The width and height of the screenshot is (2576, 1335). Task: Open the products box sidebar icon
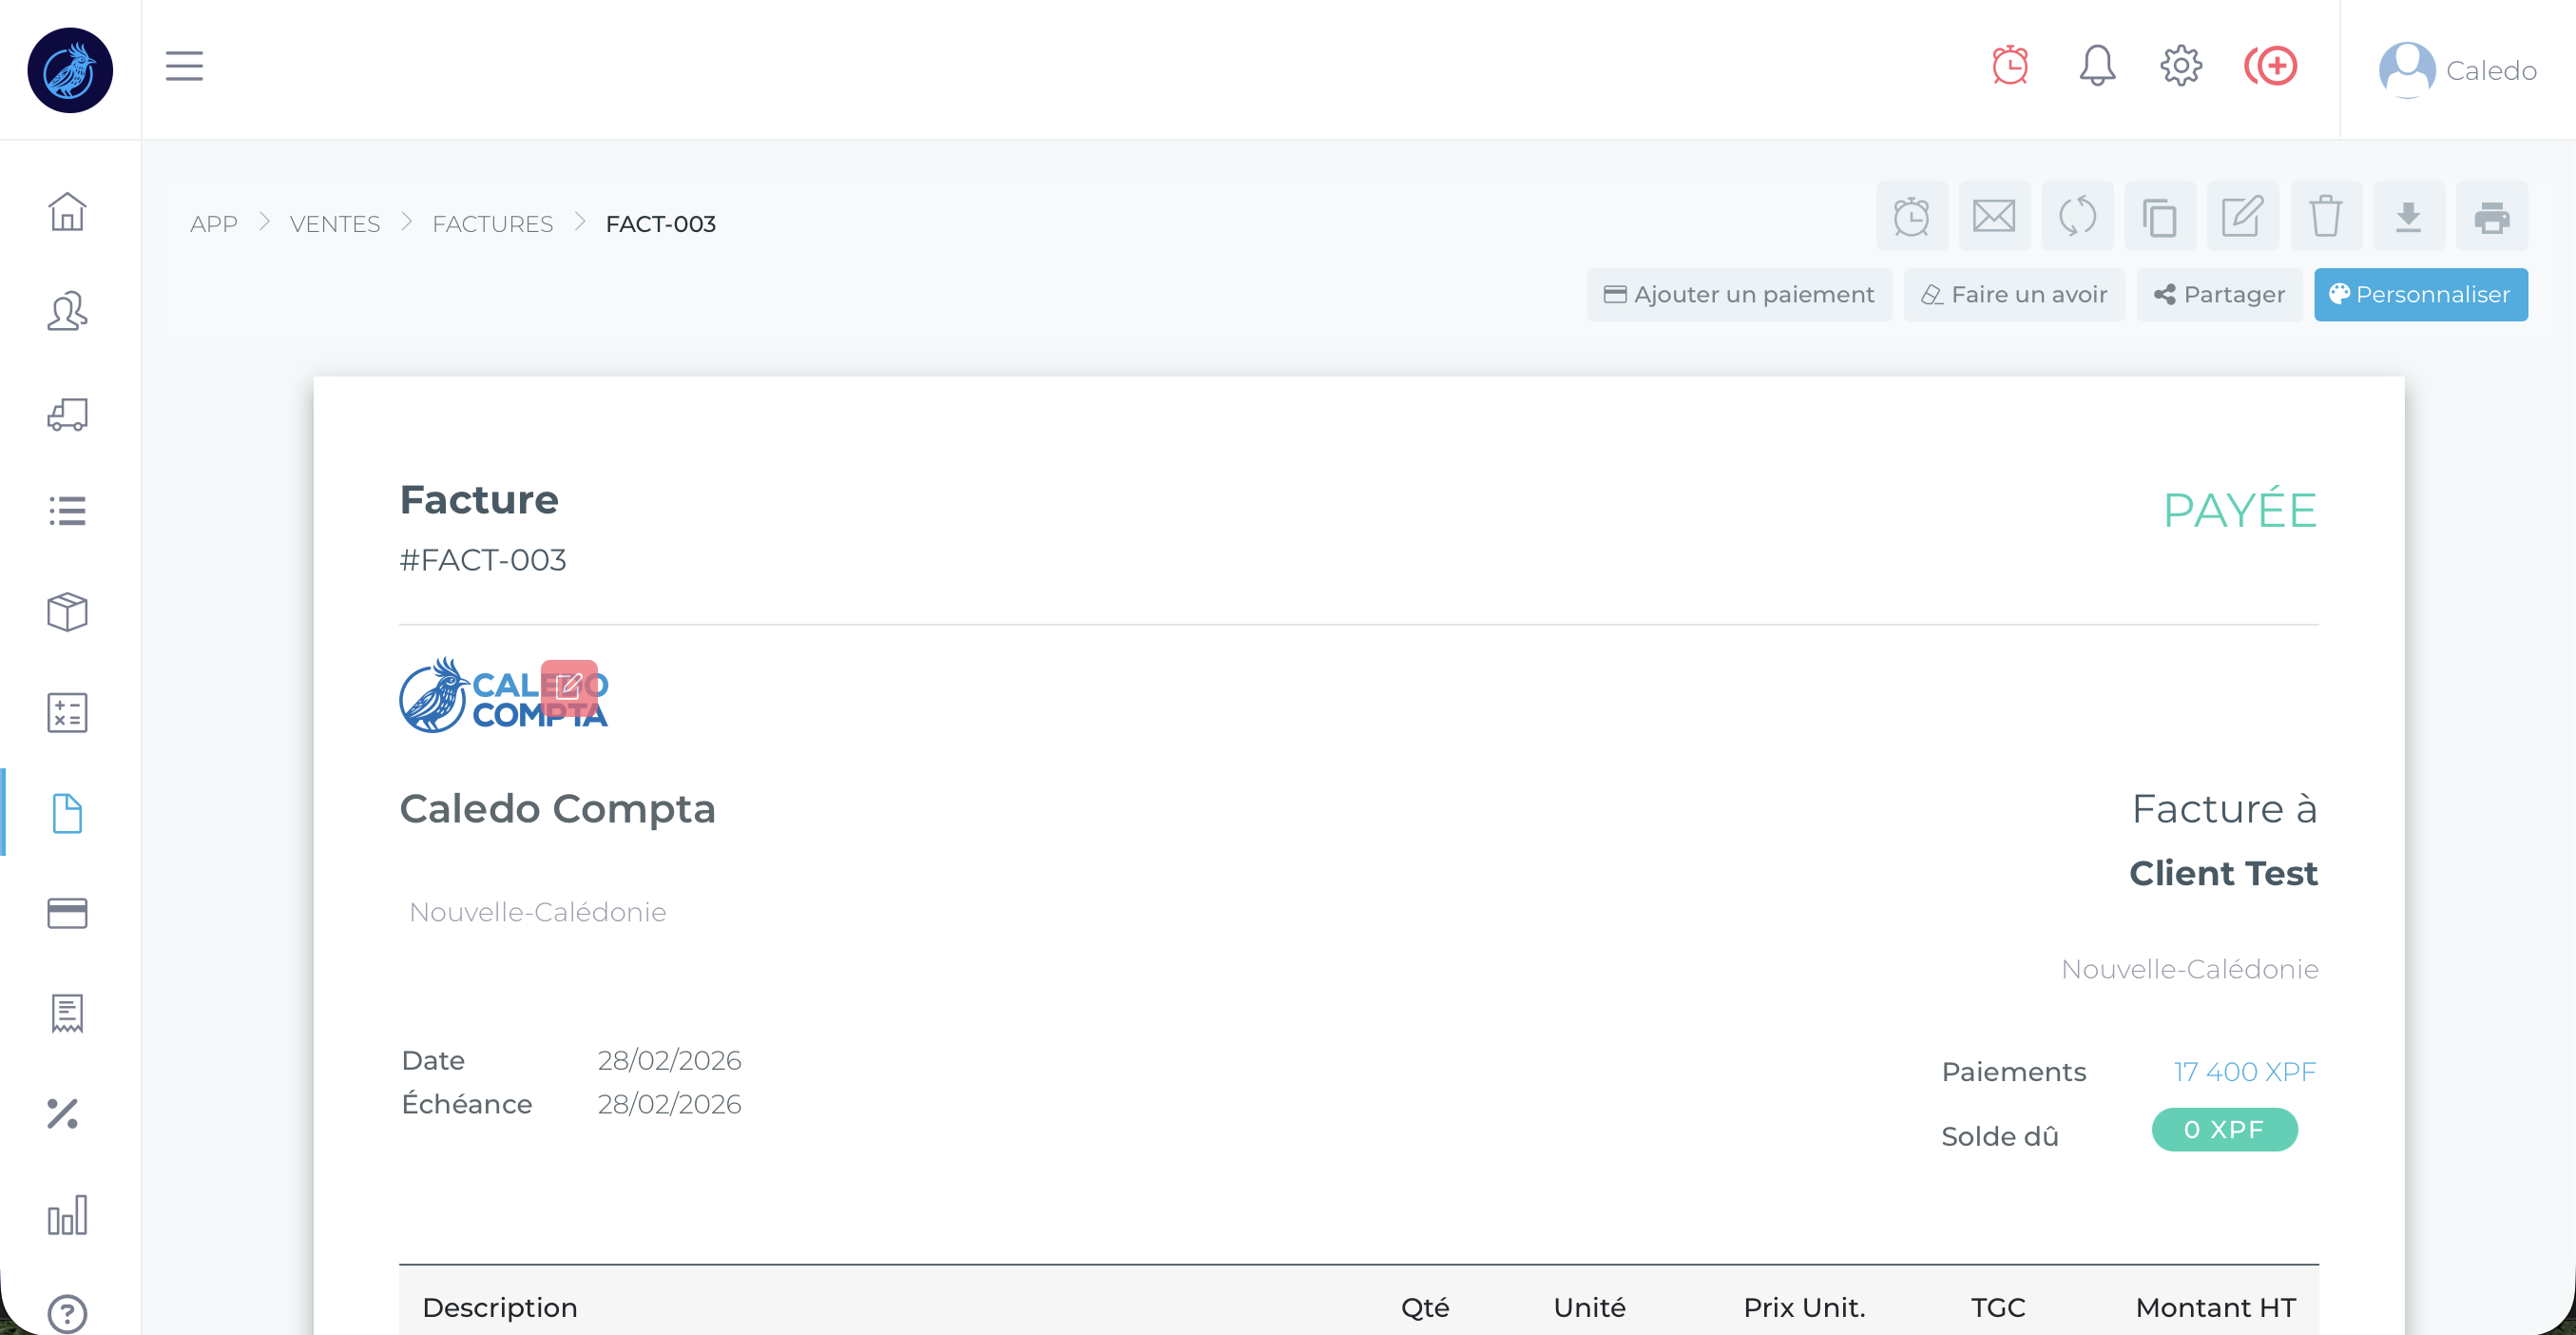pos(67,612)
